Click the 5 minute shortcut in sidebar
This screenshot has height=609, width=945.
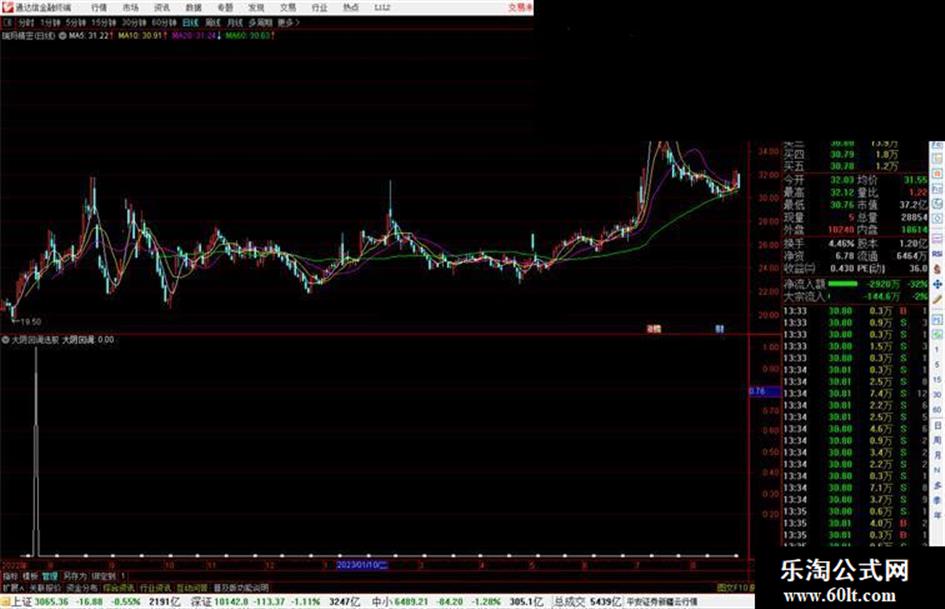tap(937, 365)
